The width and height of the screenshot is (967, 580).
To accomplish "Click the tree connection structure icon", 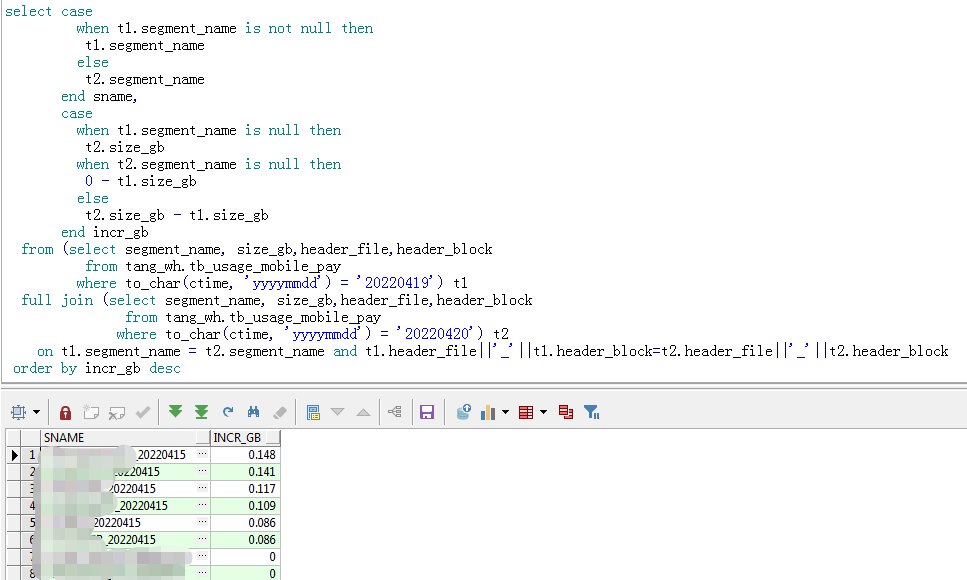I will (393, 412).
